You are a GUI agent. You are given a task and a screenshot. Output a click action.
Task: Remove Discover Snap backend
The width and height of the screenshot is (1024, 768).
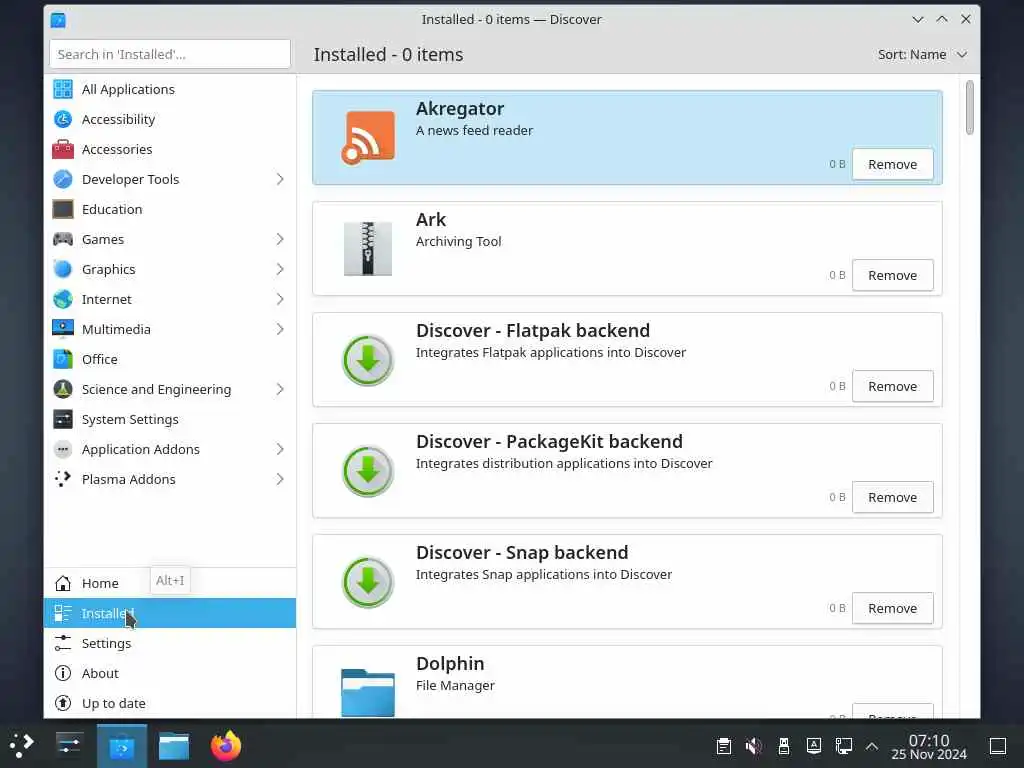point(892,609)
